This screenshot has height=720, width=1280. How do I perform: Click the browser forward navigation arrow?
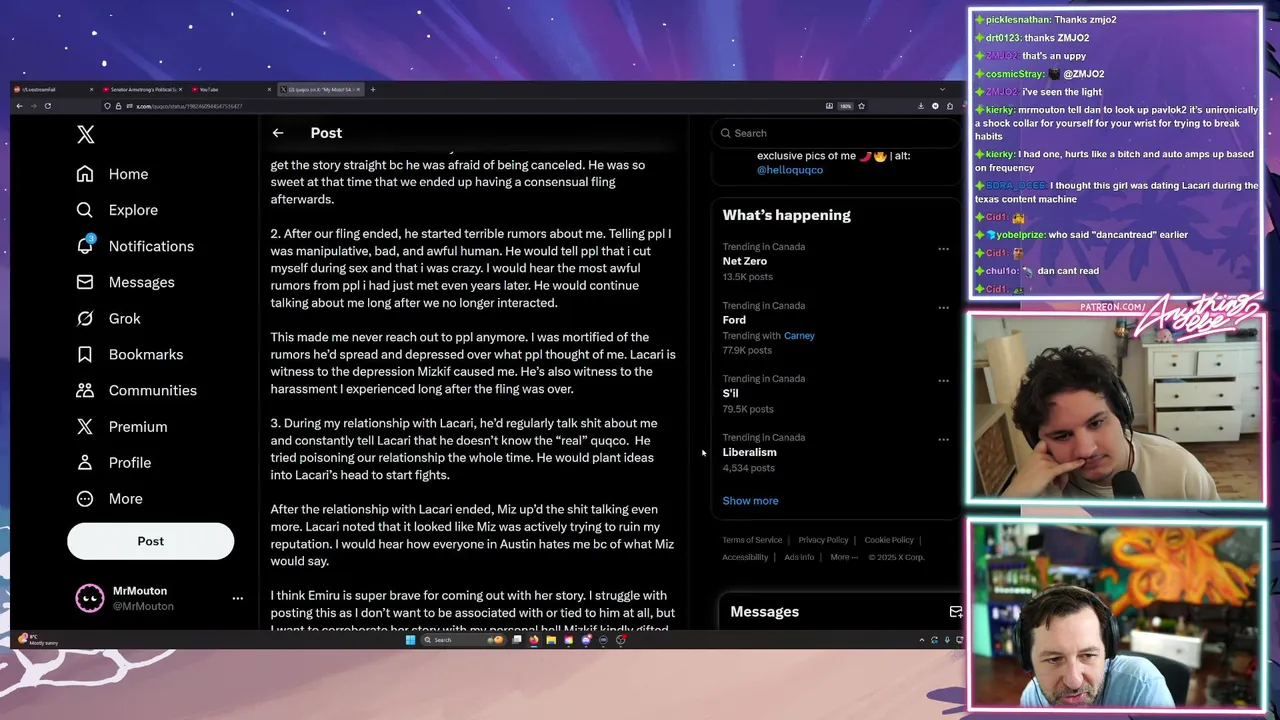33,106
